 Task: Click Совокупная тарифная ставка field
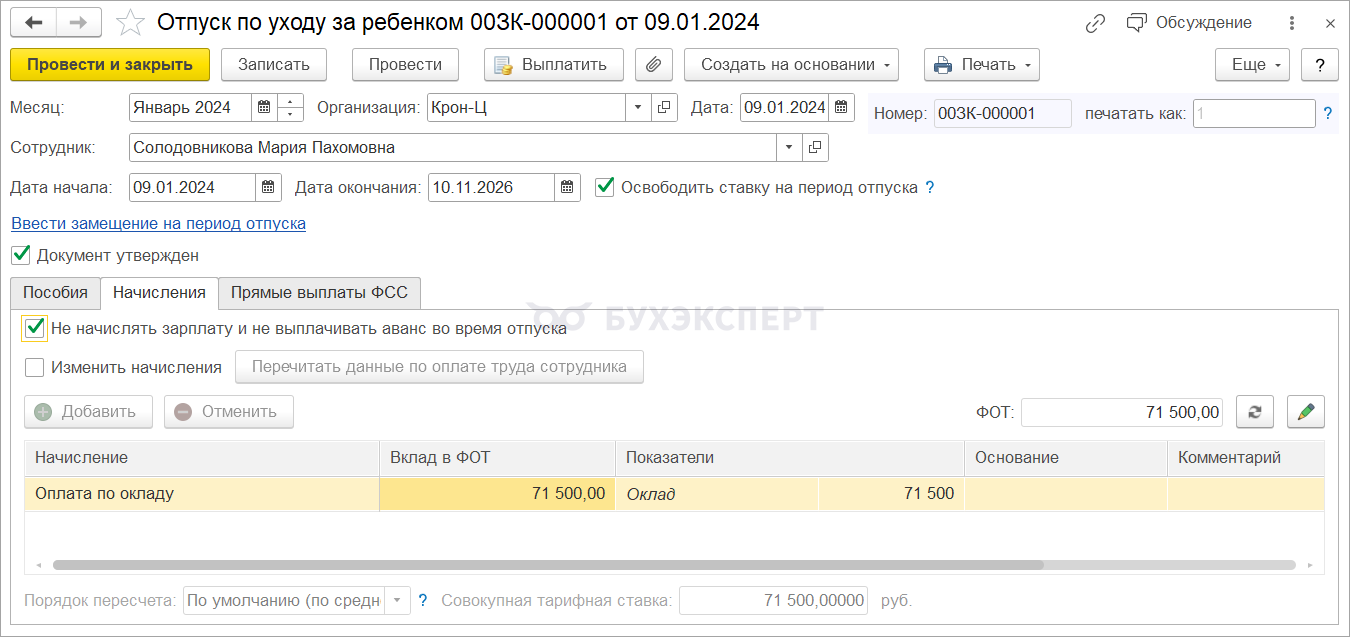point(774,601)
